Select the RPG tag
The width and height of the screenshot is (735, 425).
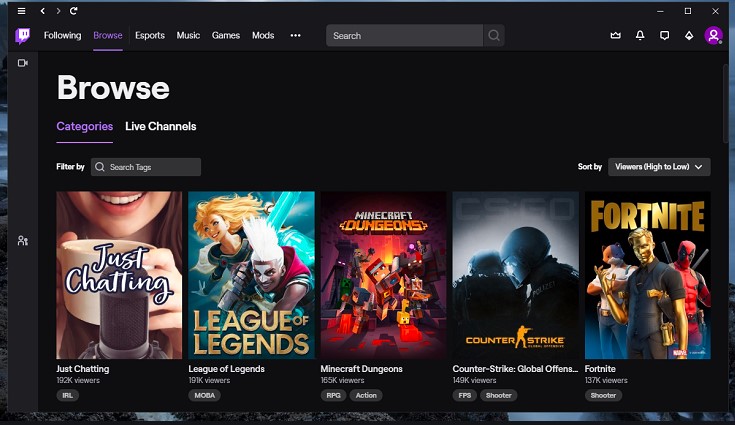[x=333, y=395]
